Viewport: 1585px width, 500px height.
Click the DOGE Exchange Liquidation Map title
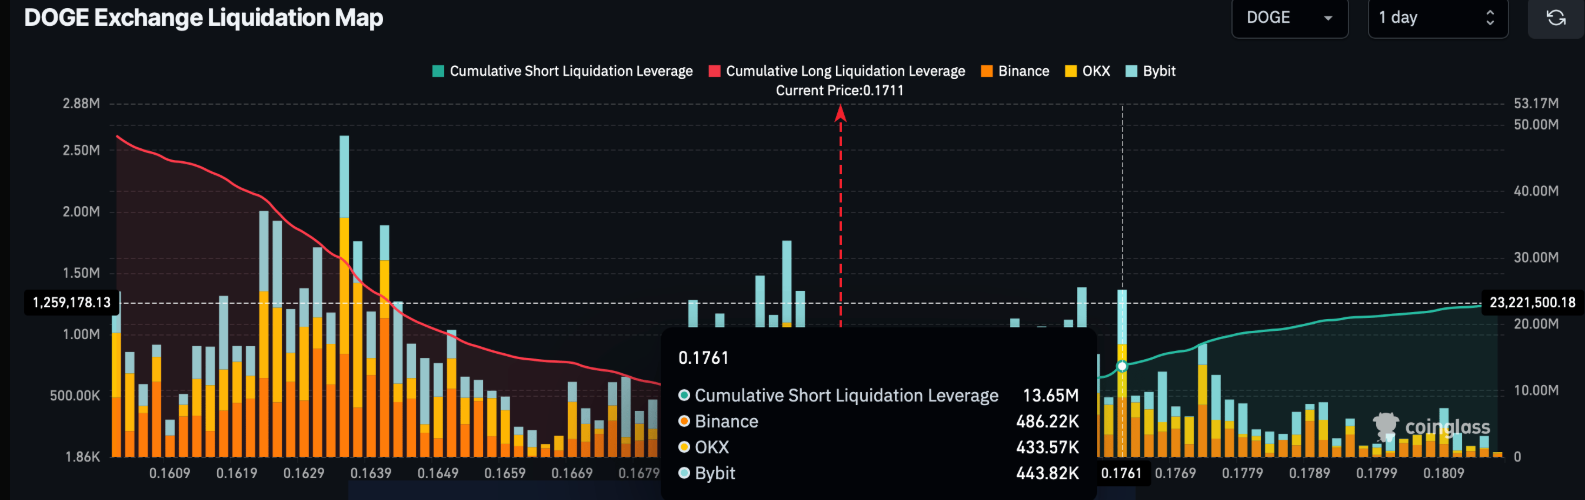(x=204, y=18)
